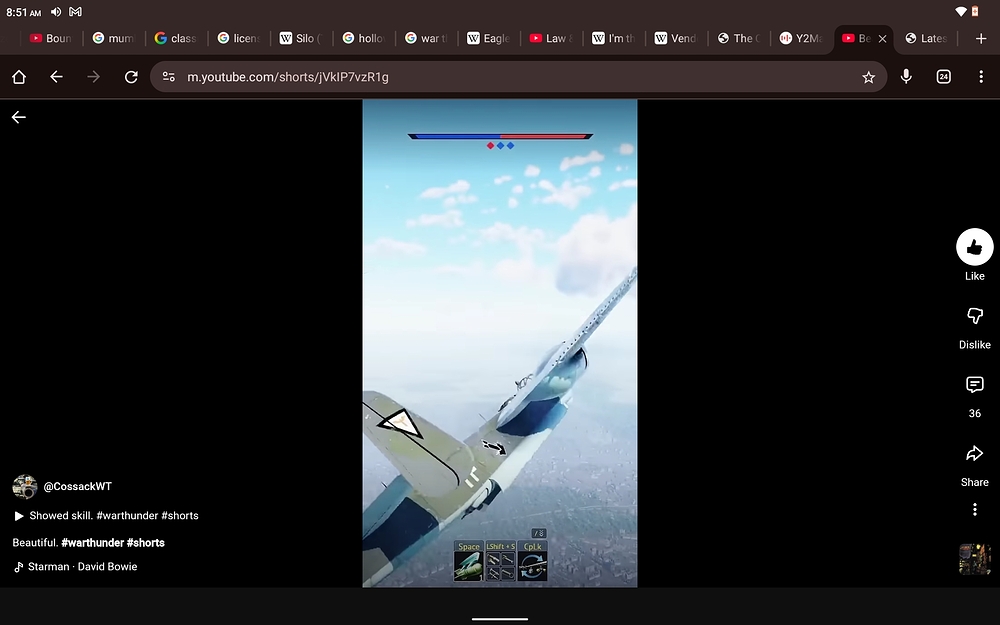Open the tab switcher showing 24 tabs
Viewport: 1000px width, 625px height.
point(943,76)
